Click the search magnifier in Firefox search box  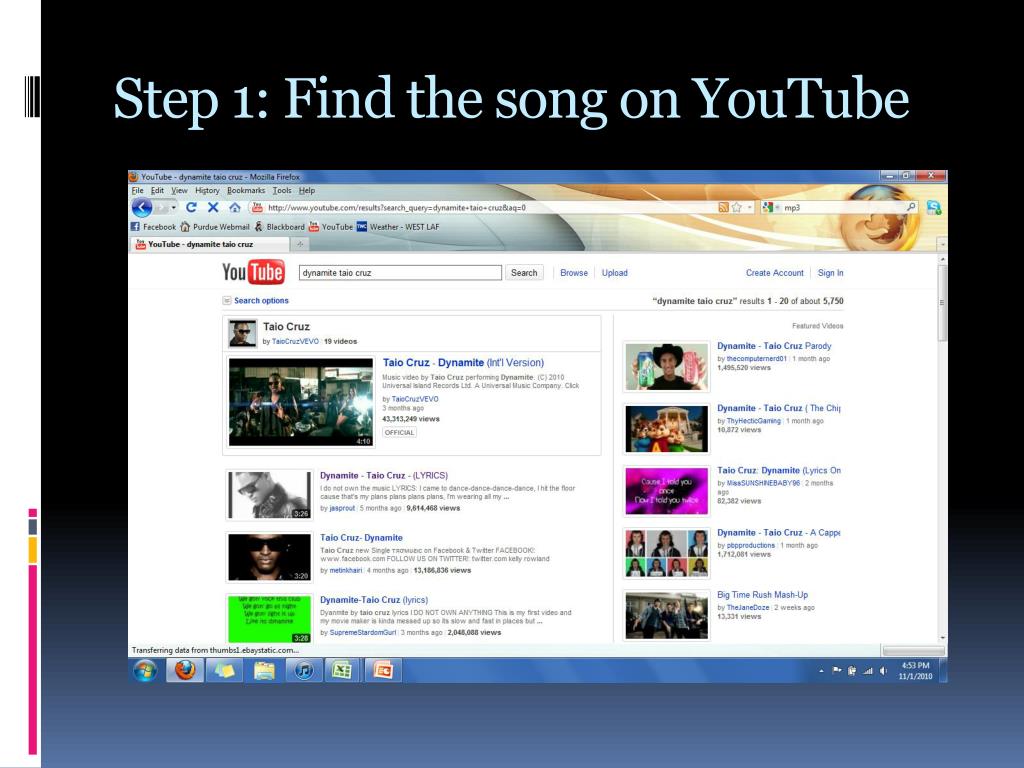910,207
